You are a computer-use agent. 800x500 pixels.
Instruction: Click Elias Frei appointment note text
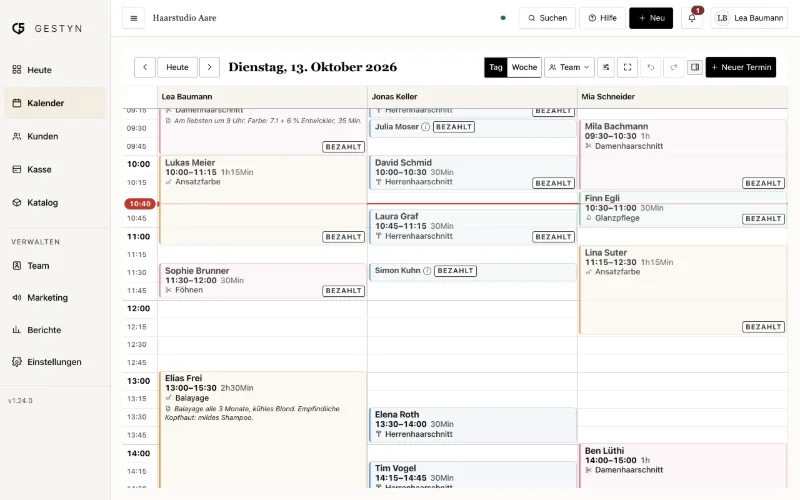(x=252, y=413)
